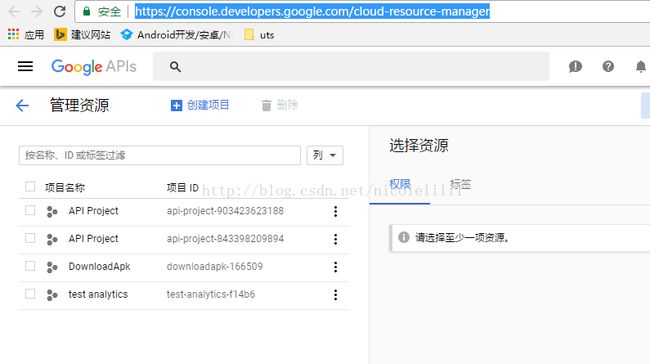
Task: Click project icon for api-project-903423623188
Action: [x=52, y=211]
